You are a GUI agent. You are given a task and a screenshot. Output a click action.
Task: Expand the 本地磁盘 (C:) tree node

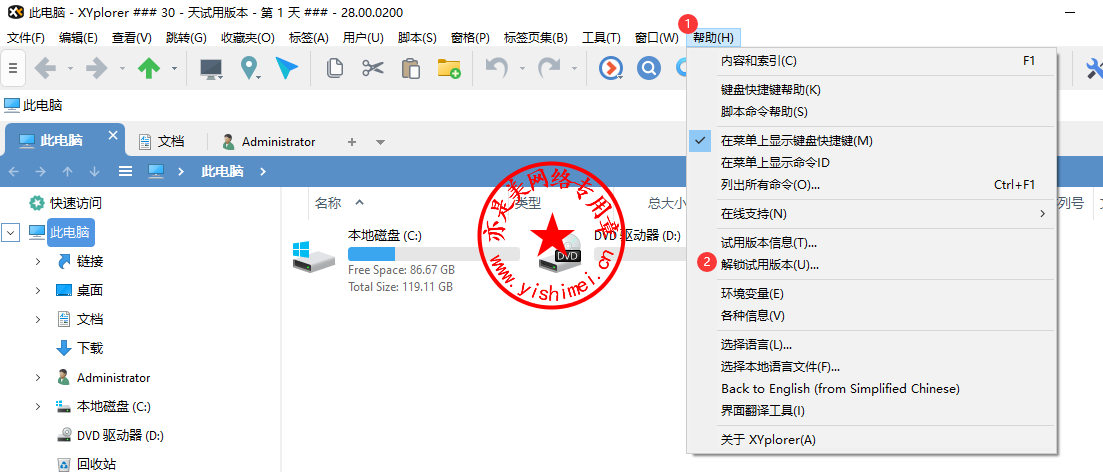(x=38, y=407)
